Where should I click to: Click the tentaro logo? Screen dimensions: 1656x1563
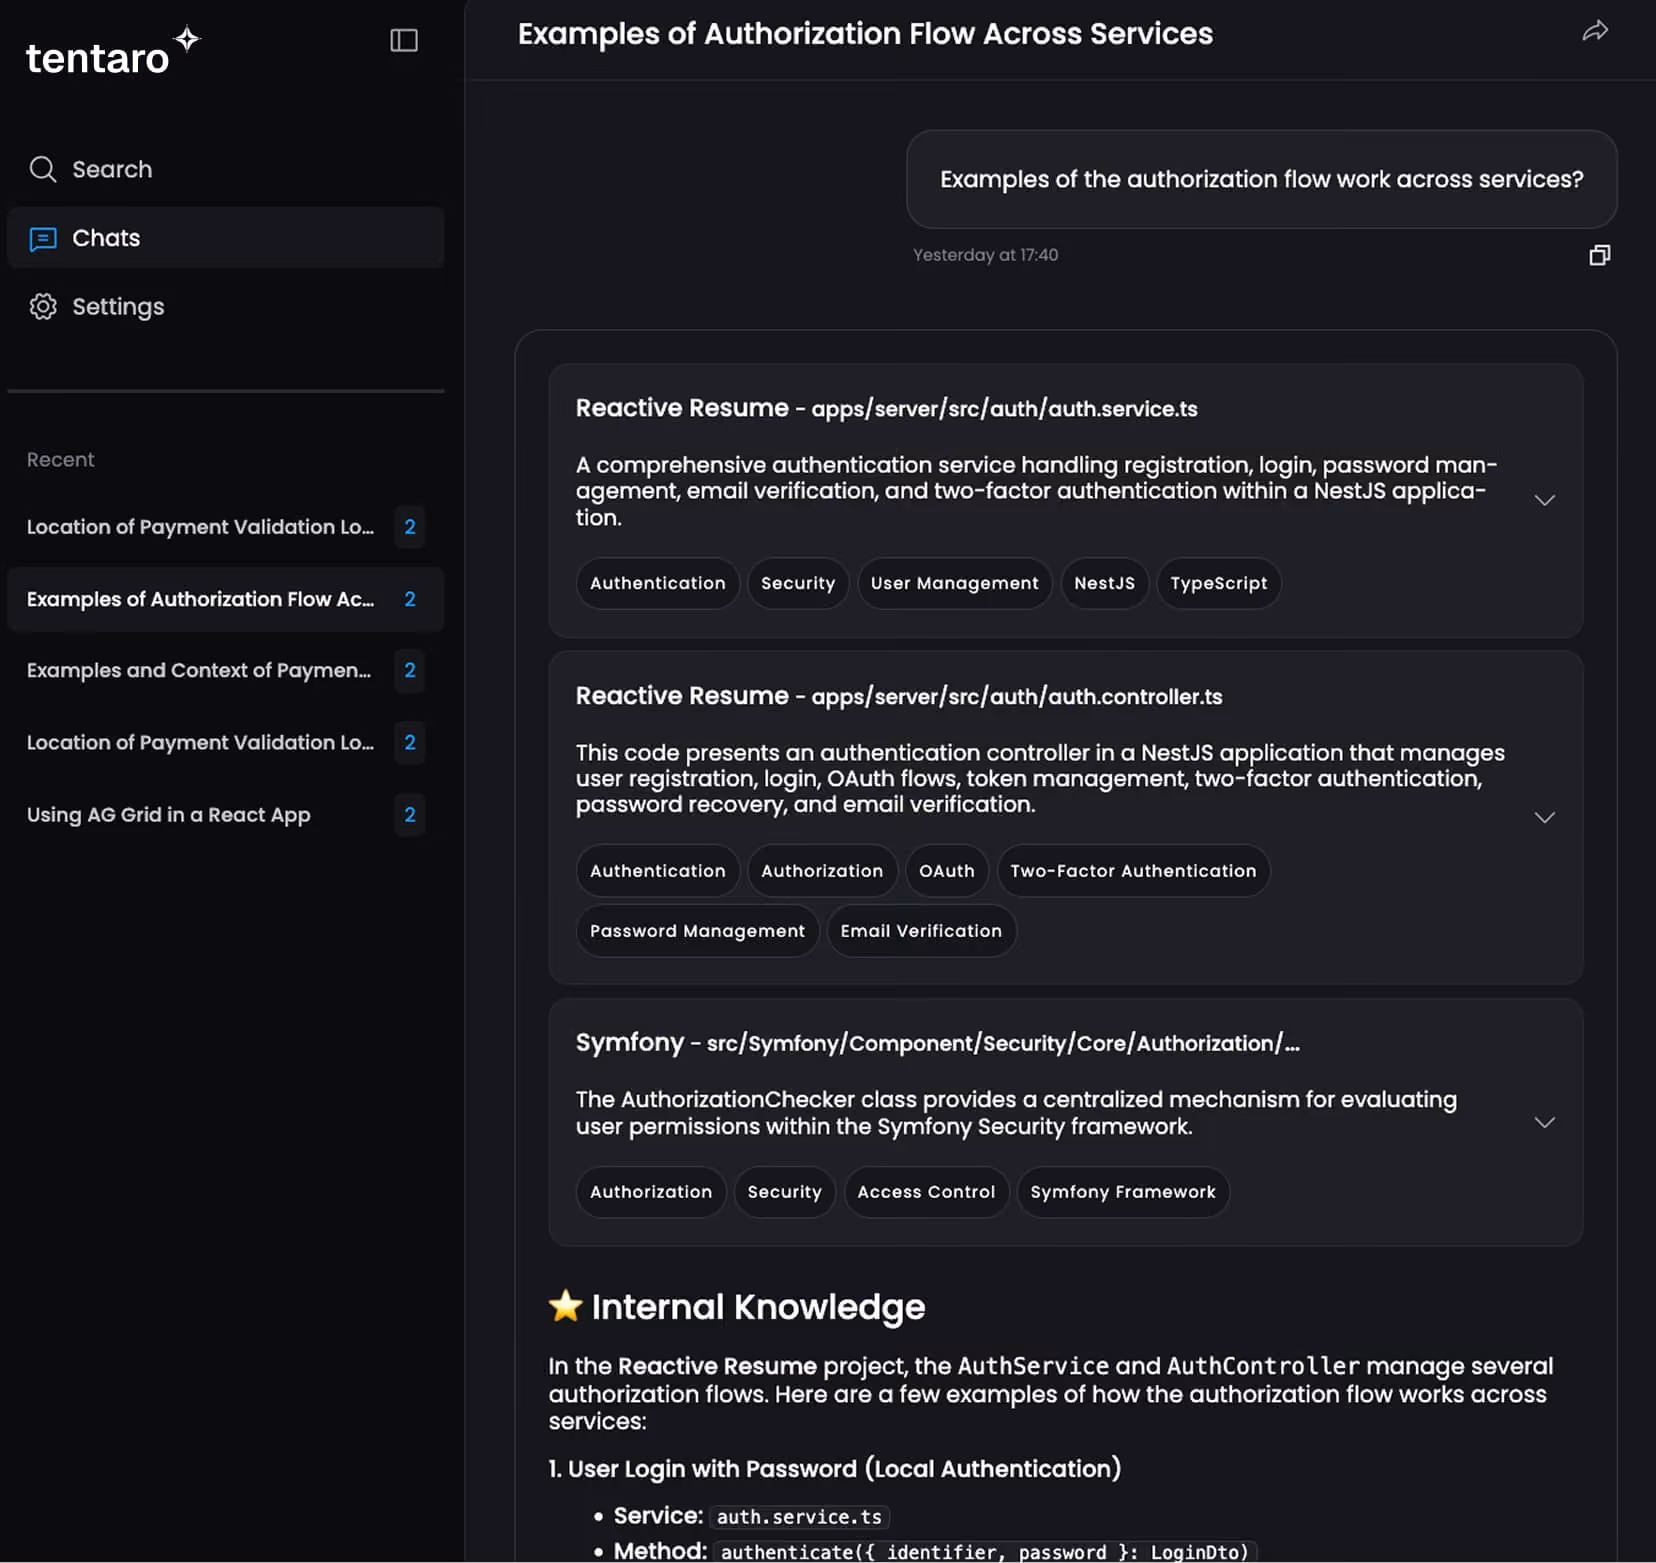[113, 52]
